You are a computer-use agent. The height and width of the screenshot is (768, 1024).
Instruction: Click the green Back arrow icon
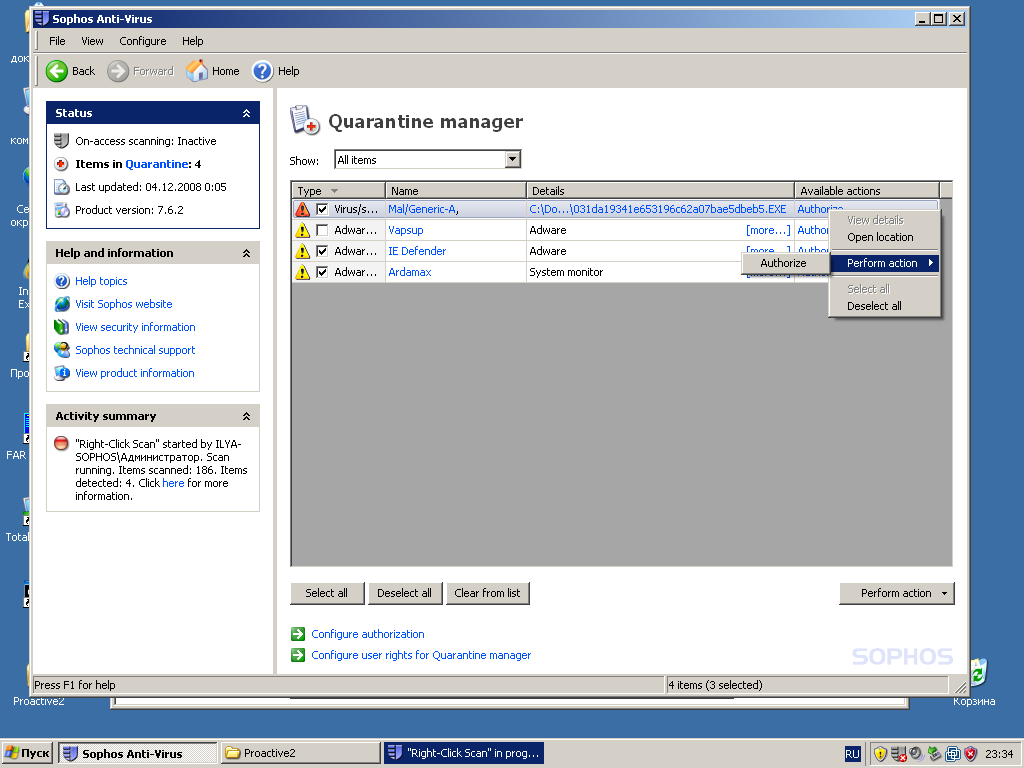click(x=57, y=71)
